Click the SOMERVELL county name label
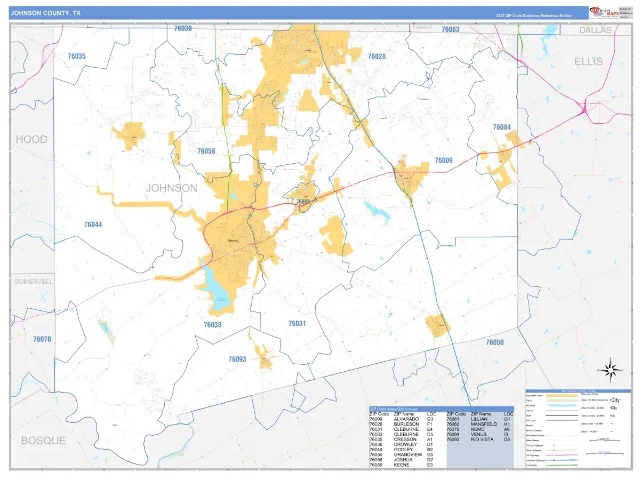 [33, 282]
